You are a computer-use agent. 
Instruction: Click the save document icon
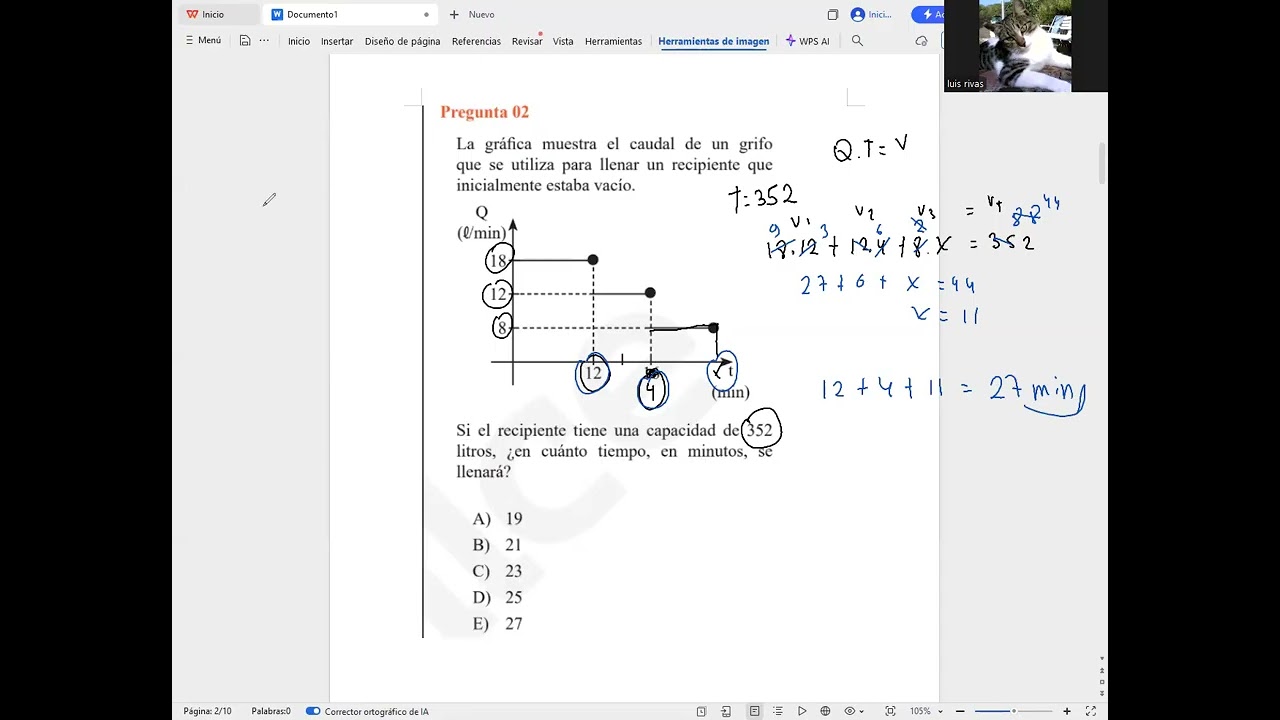245,41
